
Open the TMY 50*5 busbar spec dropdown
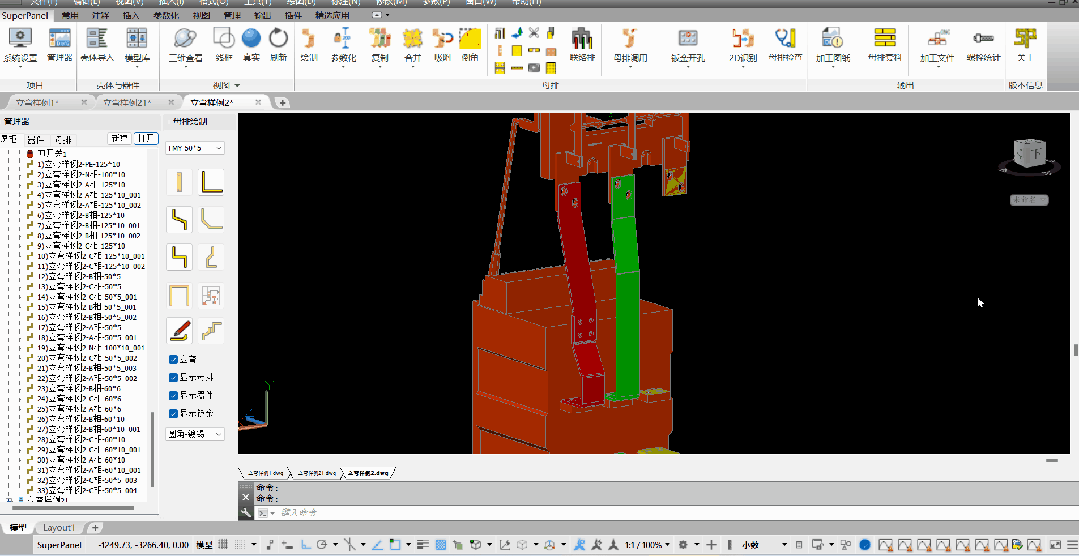point(195,148)
